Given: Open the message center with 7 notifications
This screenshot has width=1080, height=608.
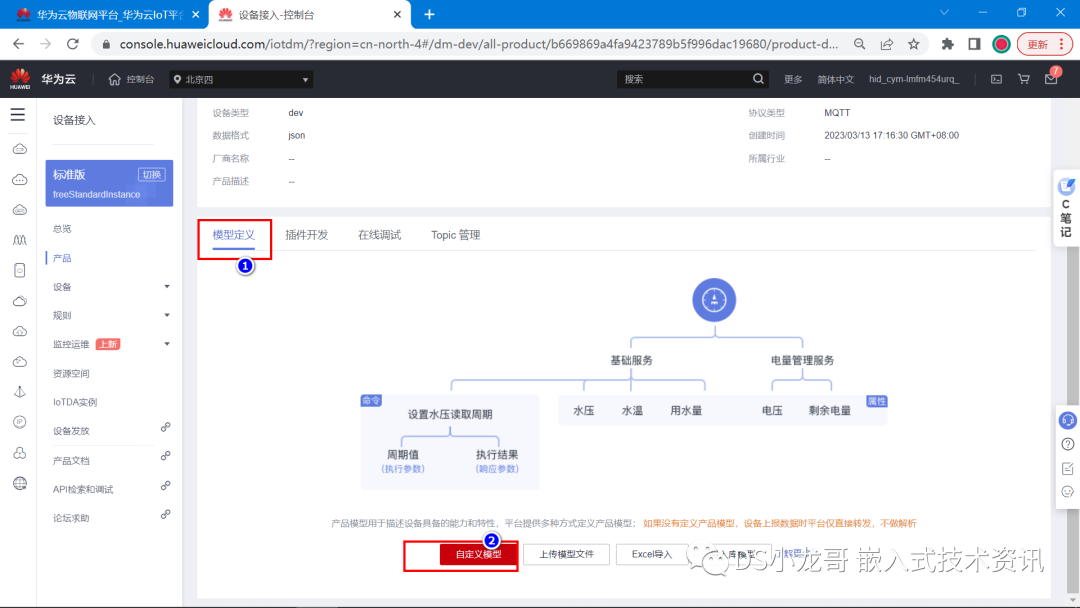Looking at the screenshot, I should [1050, 78].
